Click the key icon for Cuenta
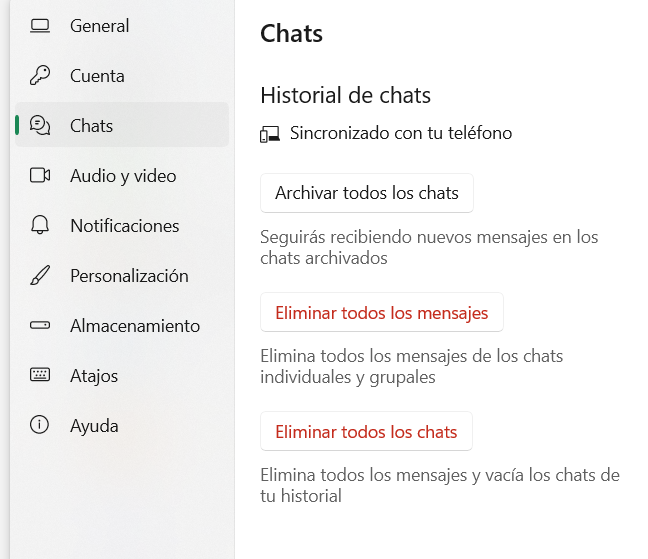Viewport: 648px width, 559px height. (40, 76)
